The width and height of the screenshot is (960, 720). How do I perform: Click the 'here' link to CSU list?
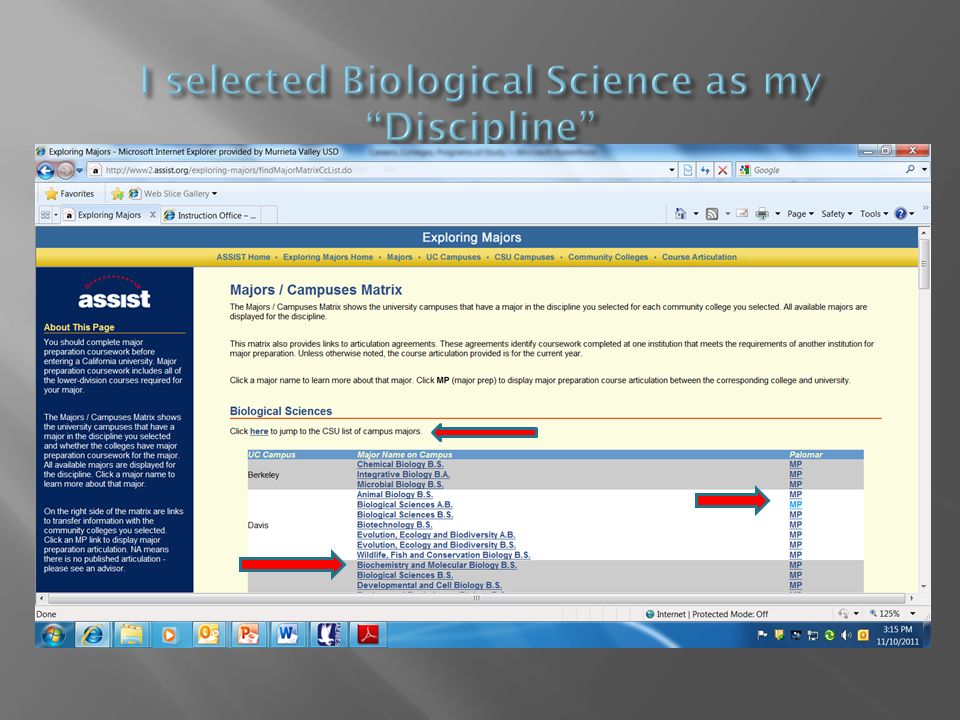(x=259, y=431)
